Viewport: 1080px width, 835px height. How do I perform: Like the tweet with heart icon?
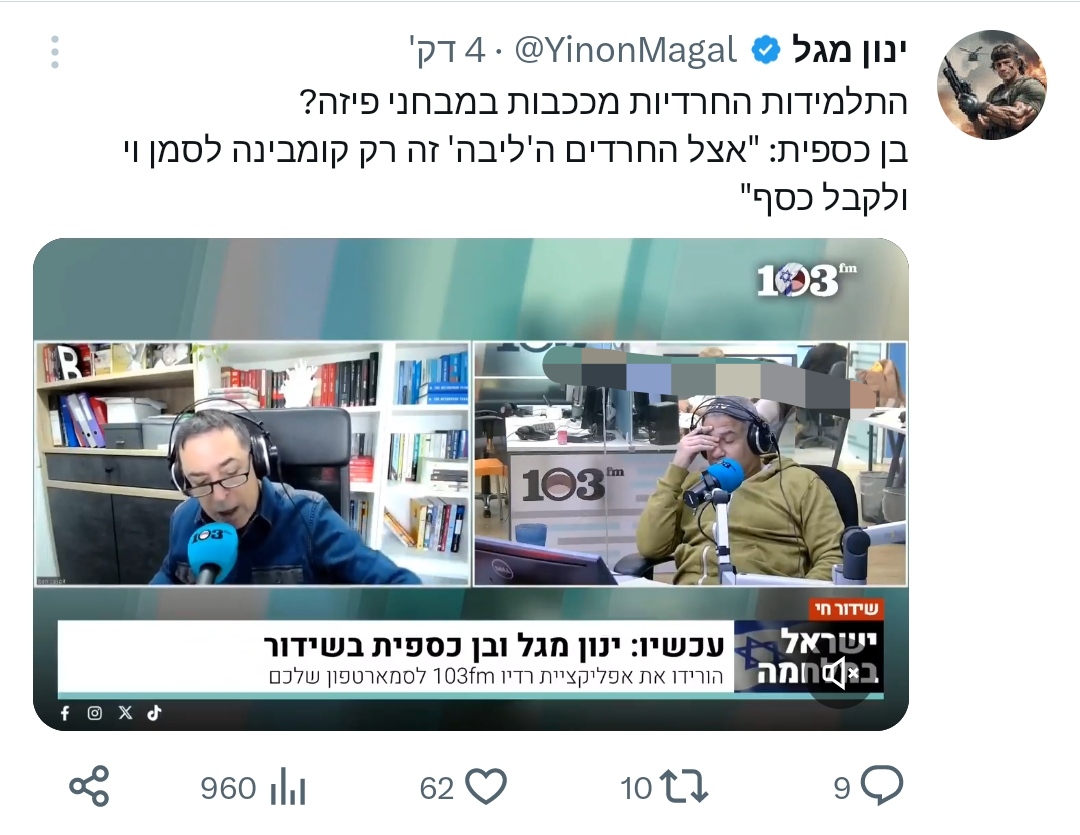tap(486, 786)
